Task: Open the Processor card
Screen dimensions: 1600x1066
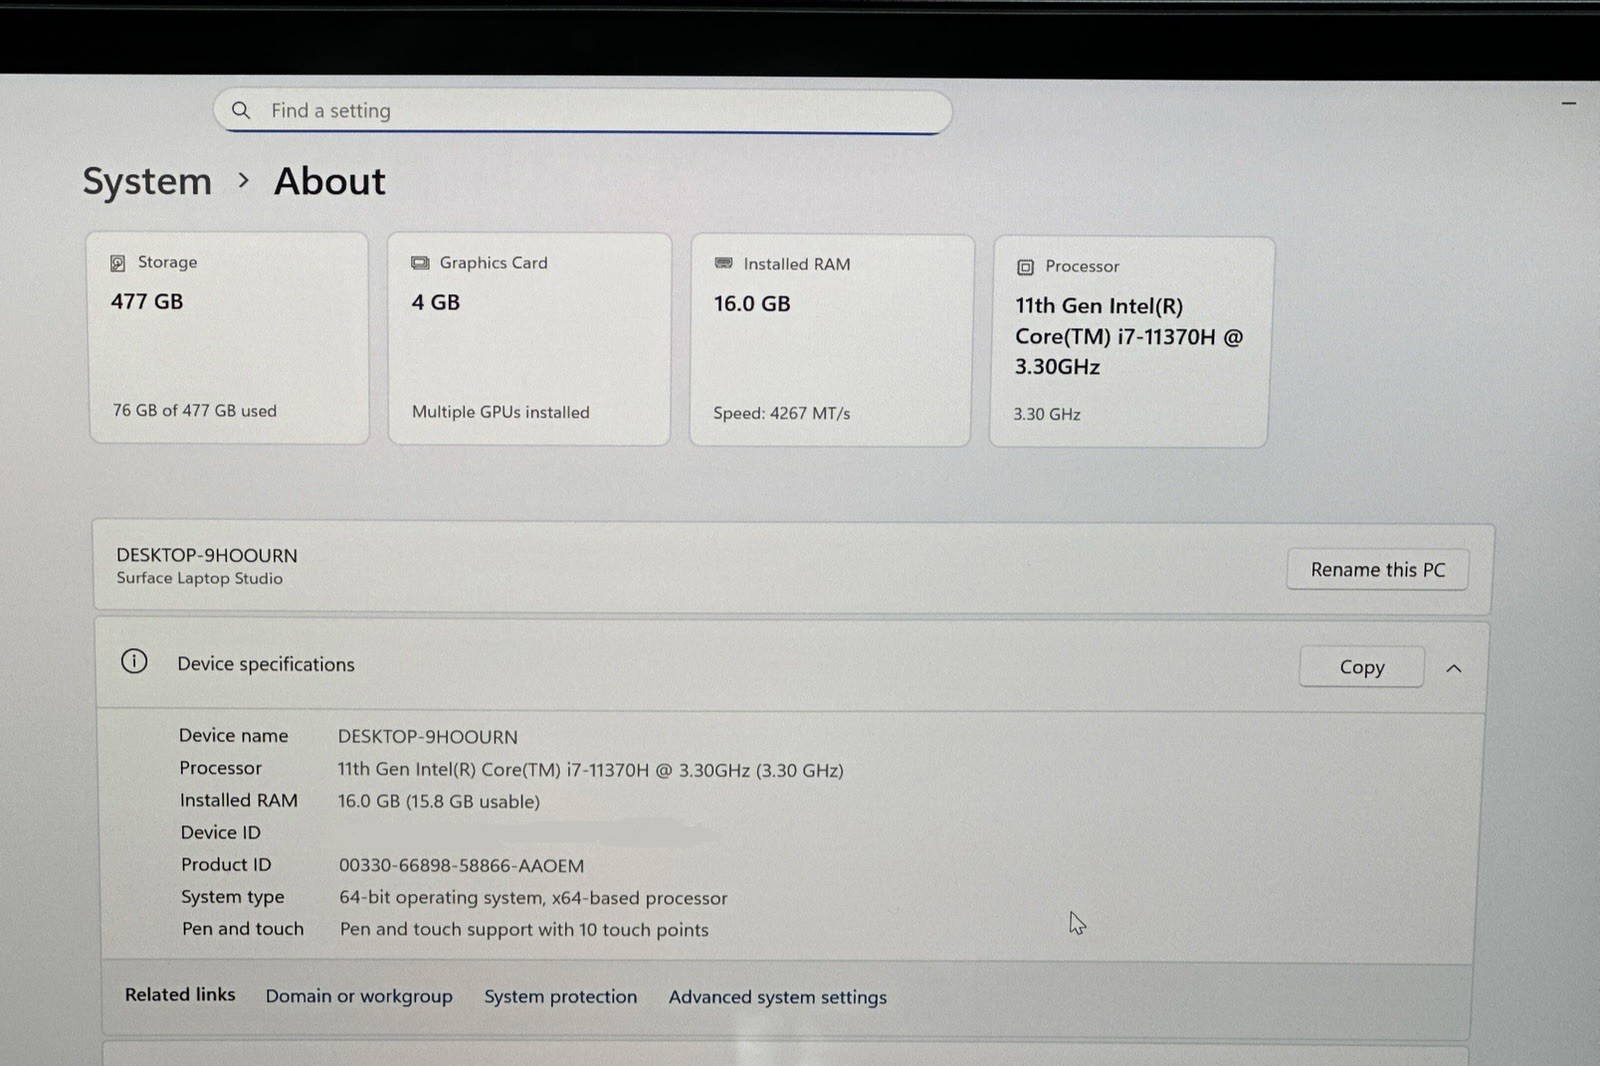Action: click(x=1131, y=342)
